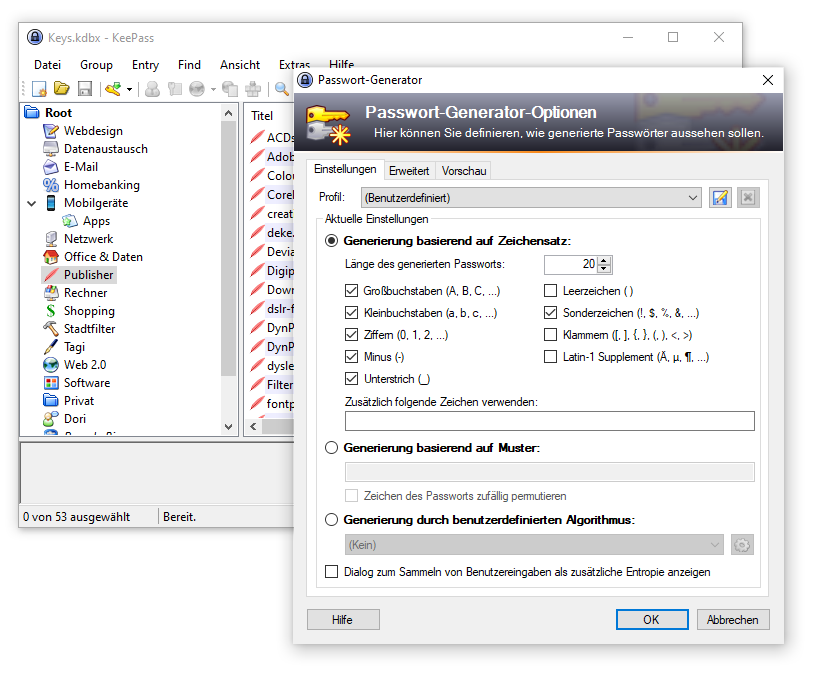This screenshot has height=673, width=820.
Task: Decrease password length with down arrow
Action: click(604, 268)
